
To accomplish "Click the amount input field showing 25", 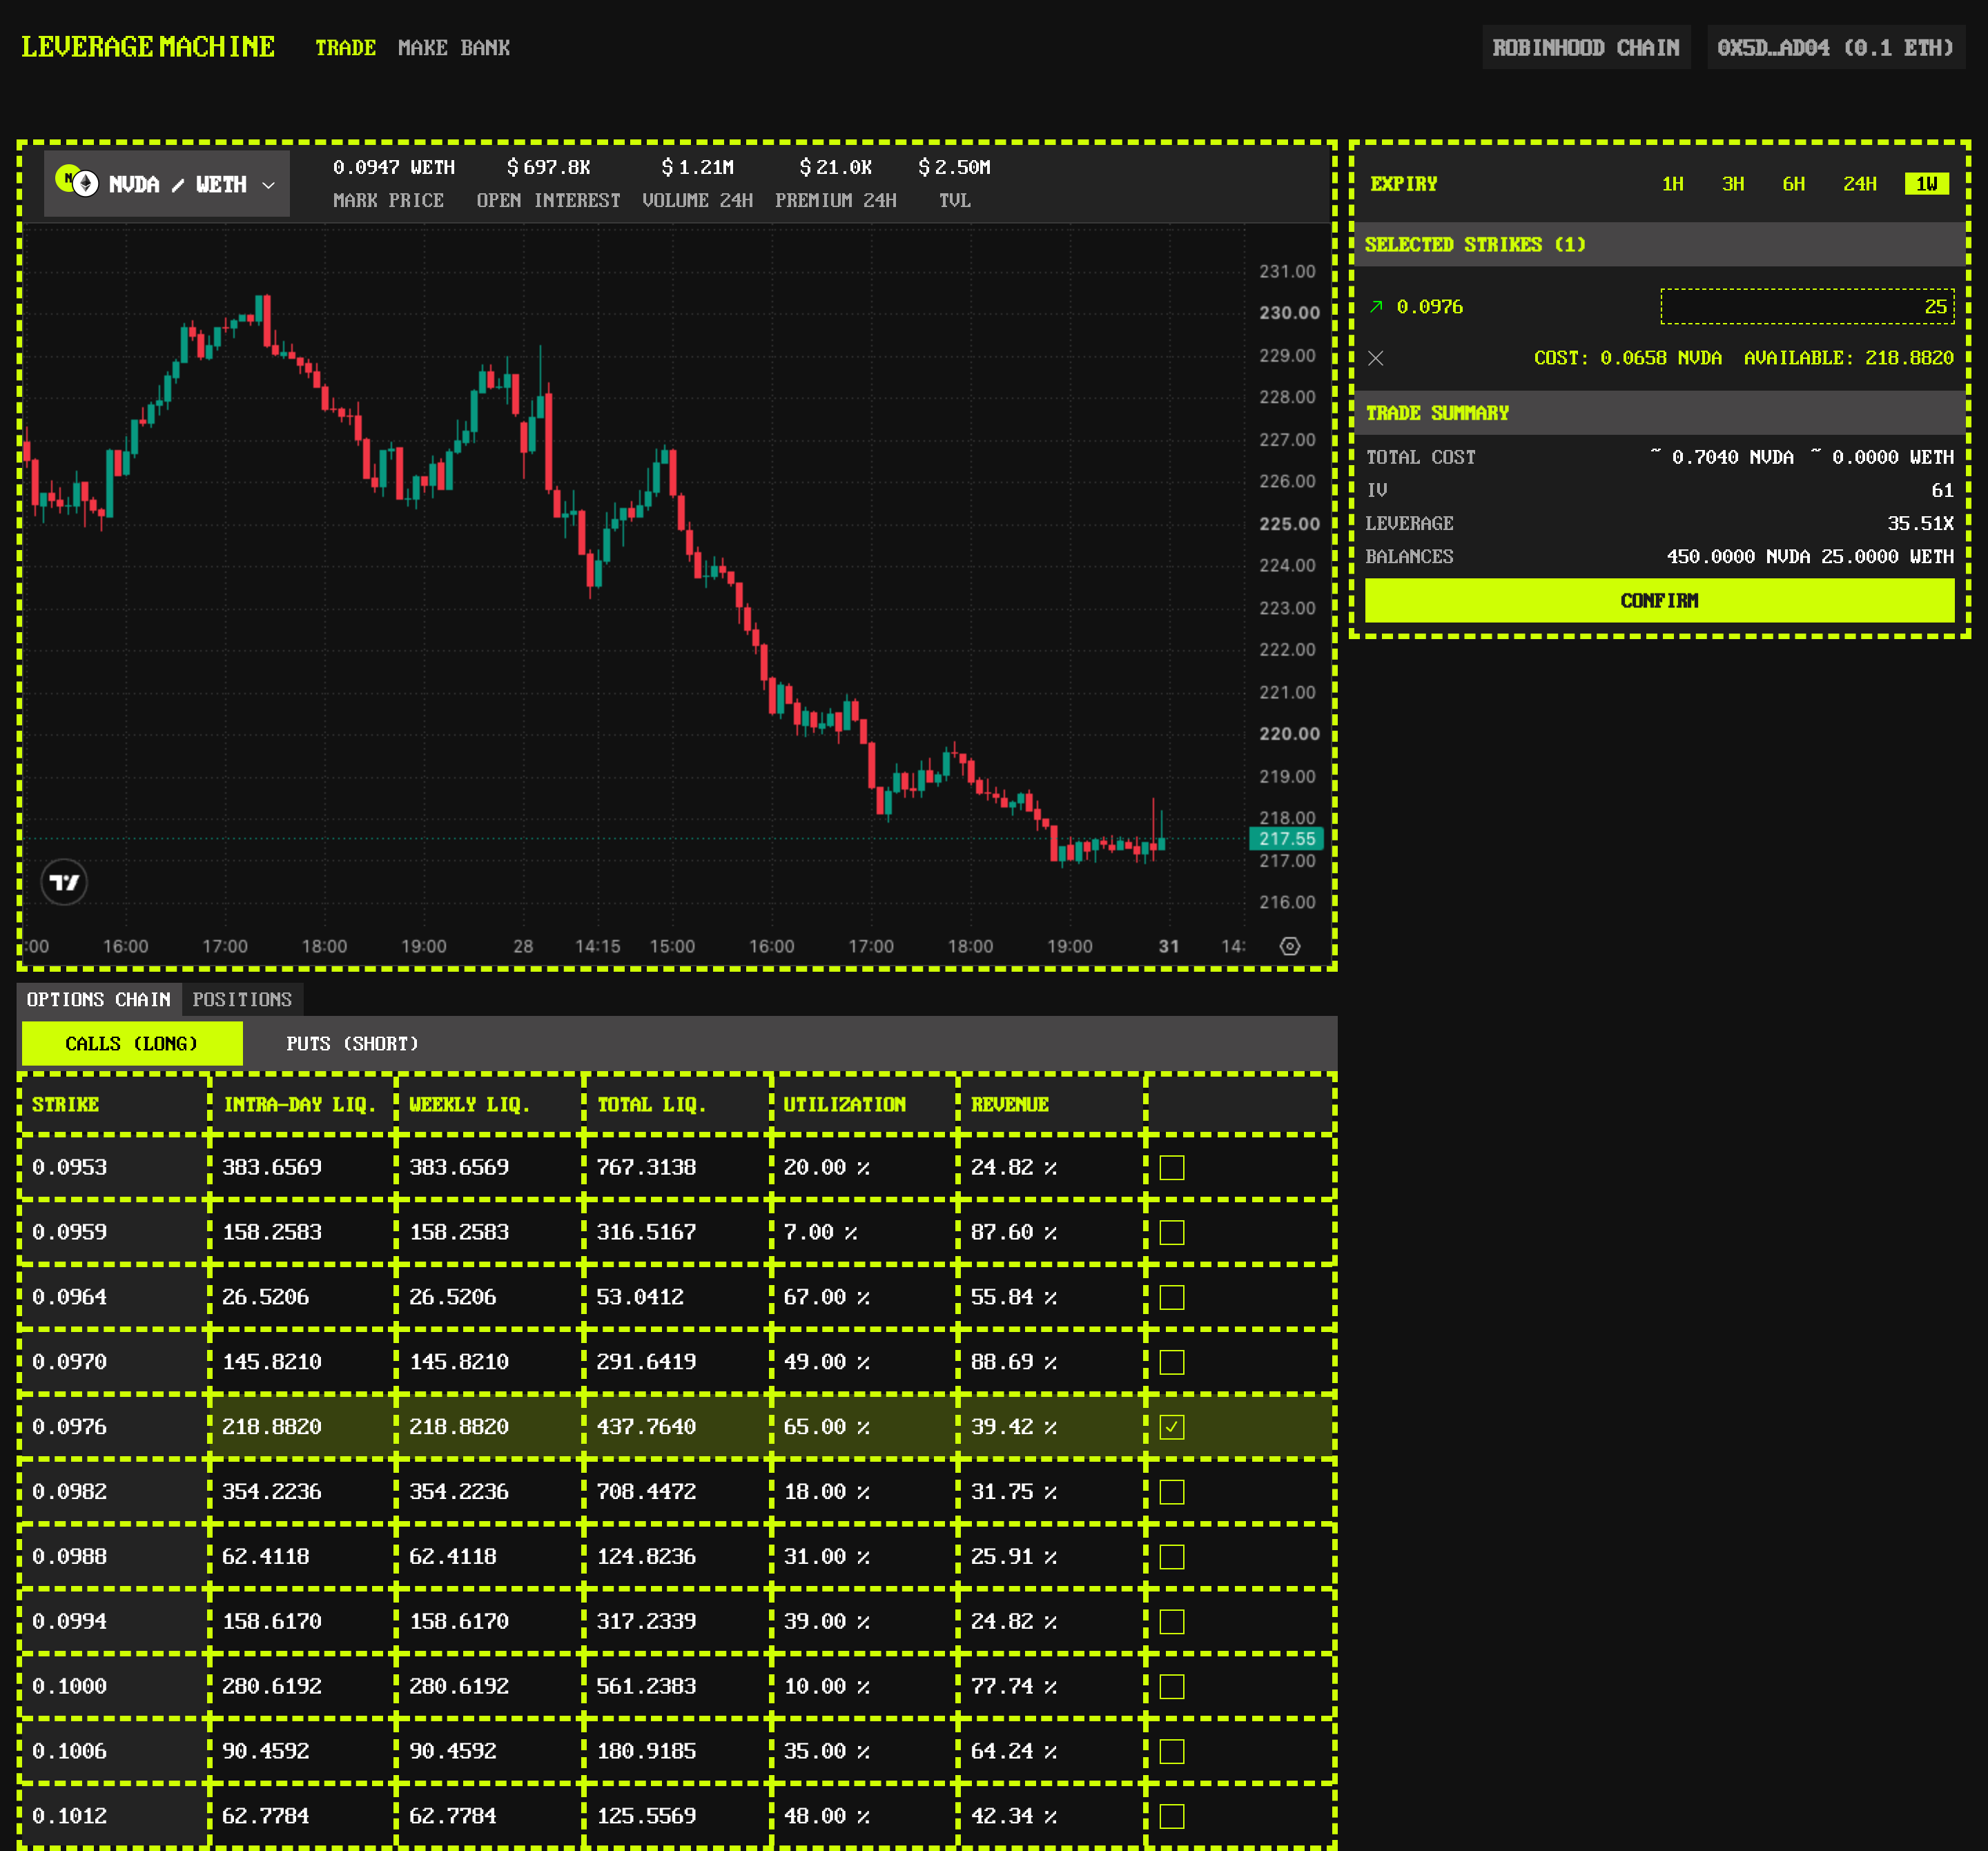I will 1807,306.
